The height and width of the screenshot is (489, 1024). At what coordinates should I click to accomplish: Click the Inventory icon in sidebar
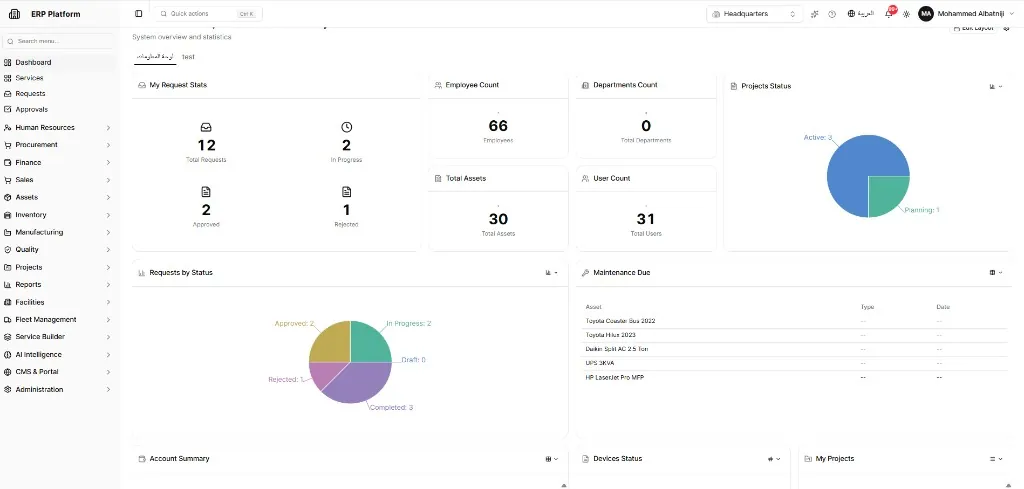tap(8, 215)
